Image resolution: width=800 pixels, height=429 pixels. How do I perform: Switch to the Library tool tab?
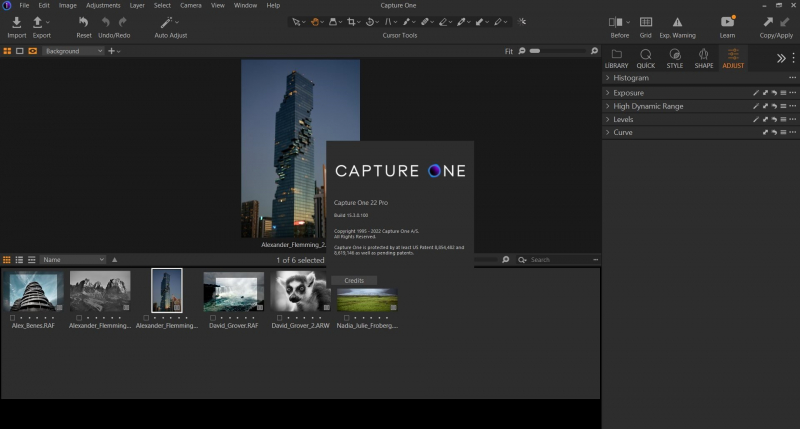[617, 58]
